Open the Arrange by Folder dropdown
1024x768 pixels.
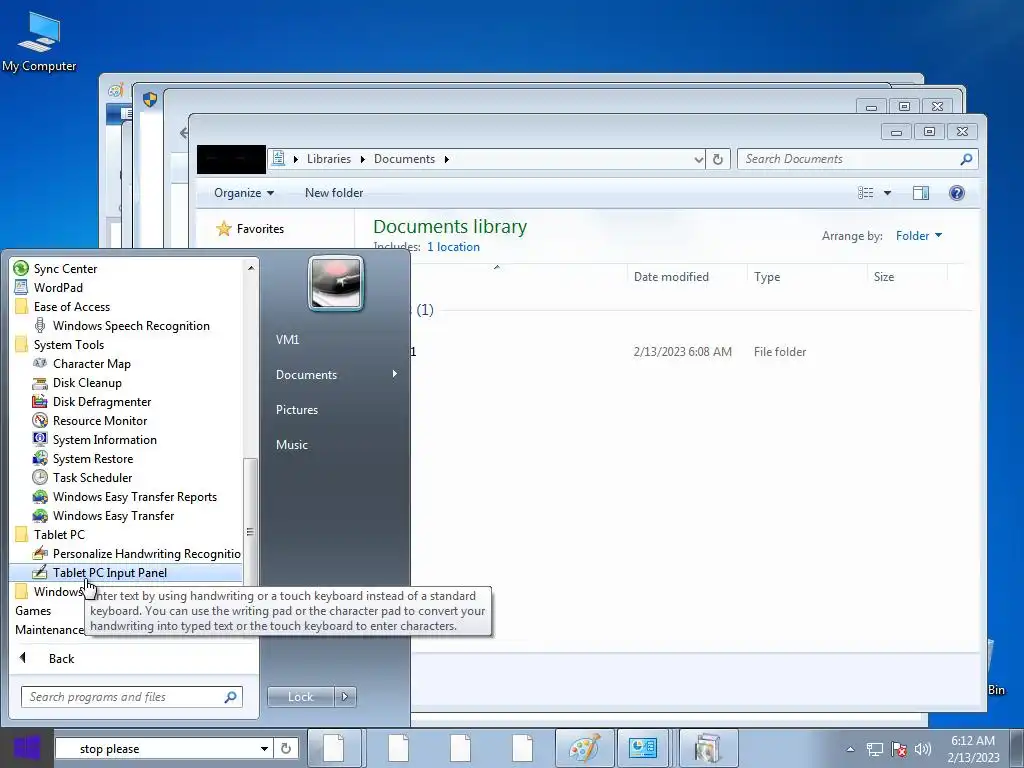pos(919,236)
